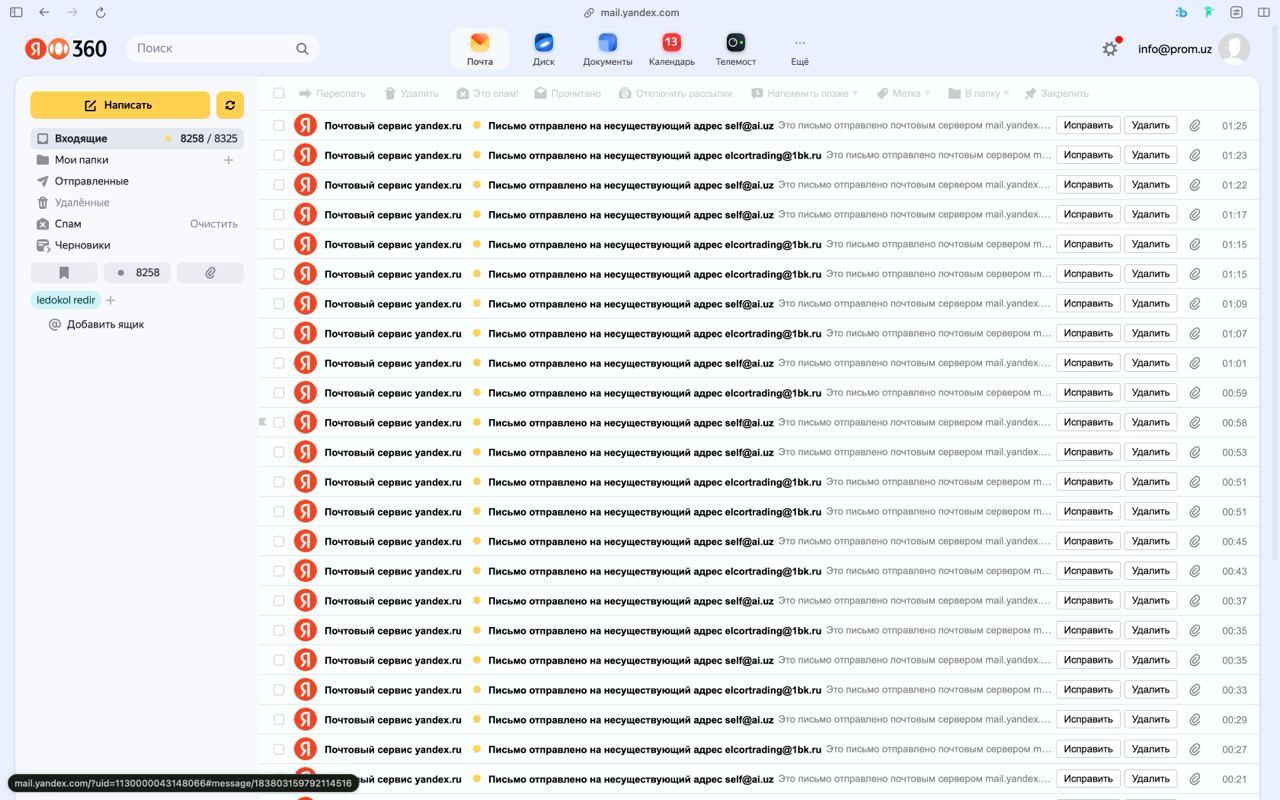Screen dimensions: 1280x800
Task: Open the Черновики drafts folder
Action: click(x=82, y=245)
